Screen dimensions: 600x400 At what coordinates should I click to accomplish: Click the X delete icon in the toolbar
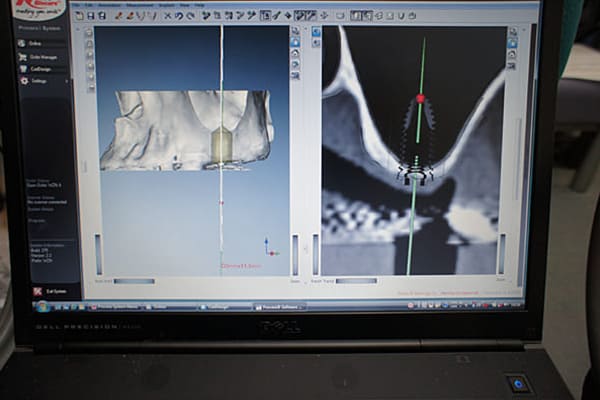pos(167,15)
